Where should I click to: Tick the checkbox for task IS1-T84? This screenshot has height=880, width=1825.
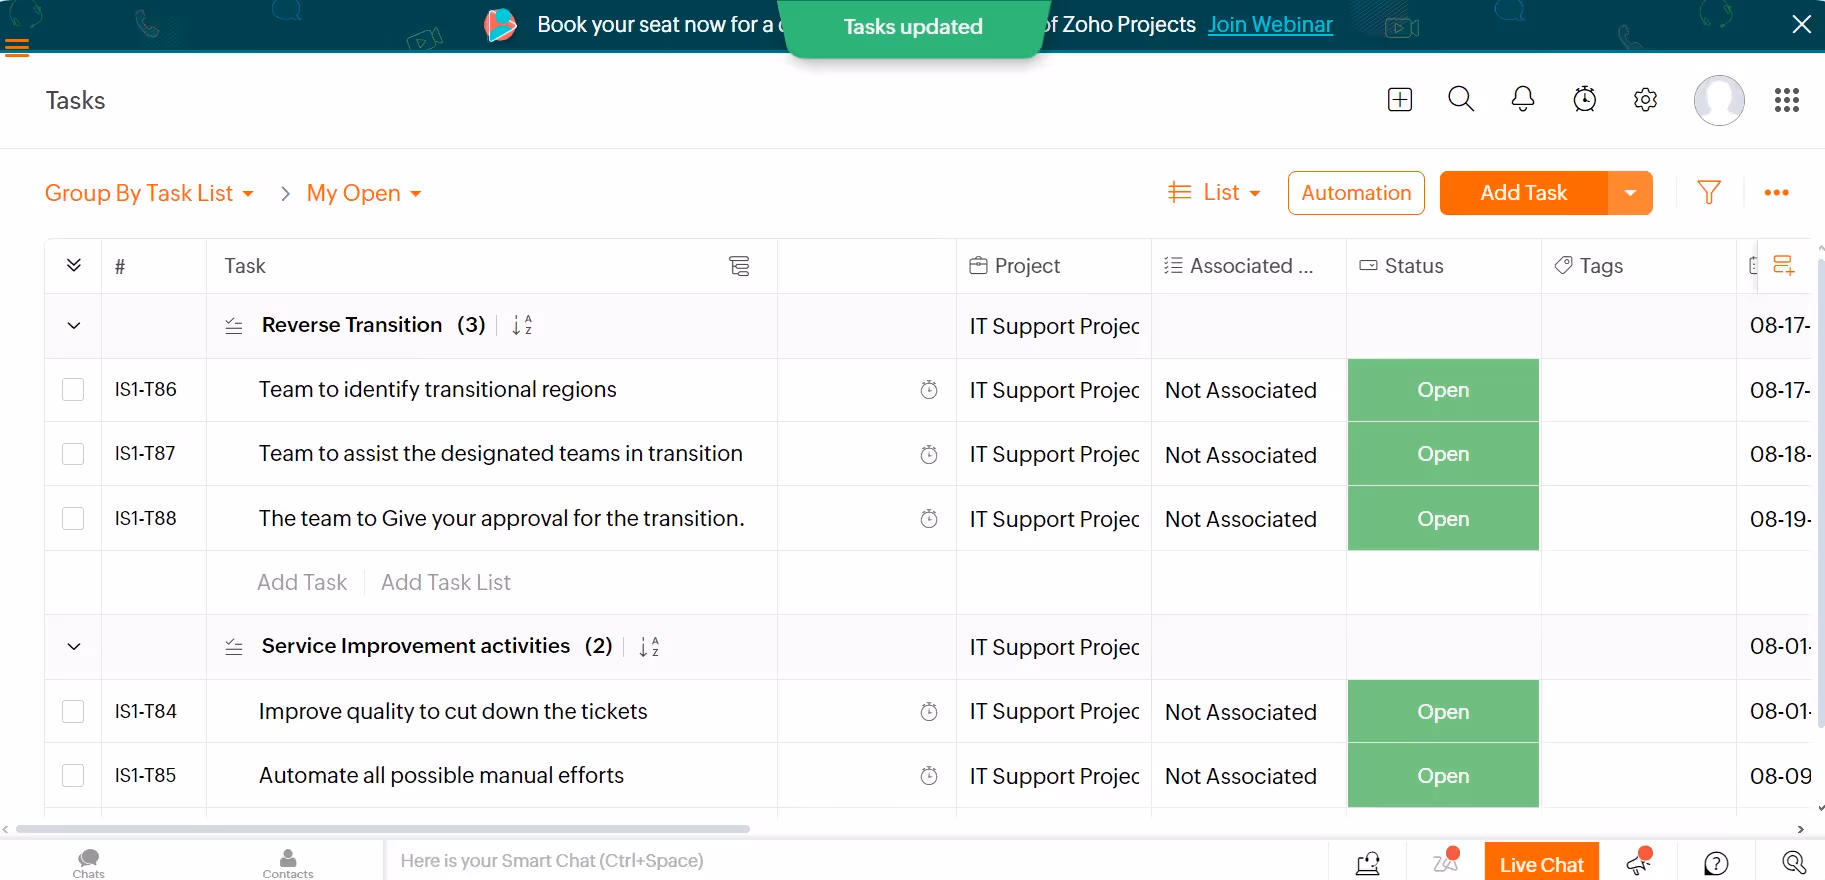coord(73,711)
